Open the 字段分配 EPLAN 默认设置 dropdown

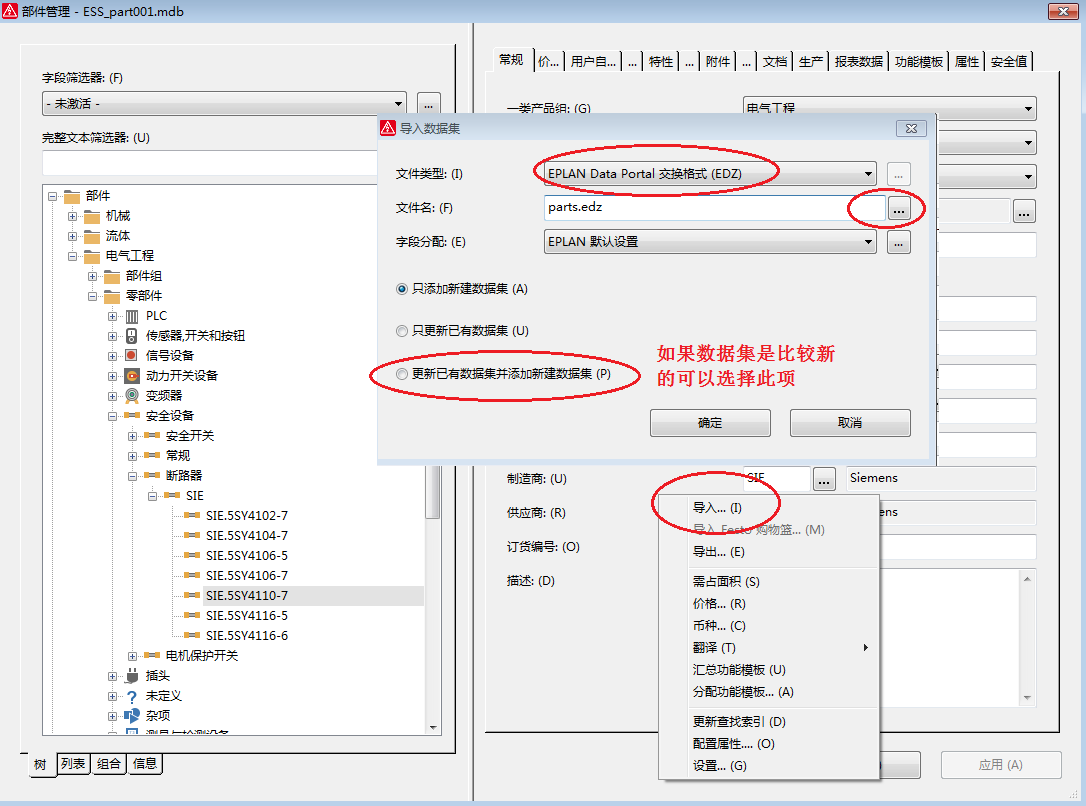click(x=868, y=242)
